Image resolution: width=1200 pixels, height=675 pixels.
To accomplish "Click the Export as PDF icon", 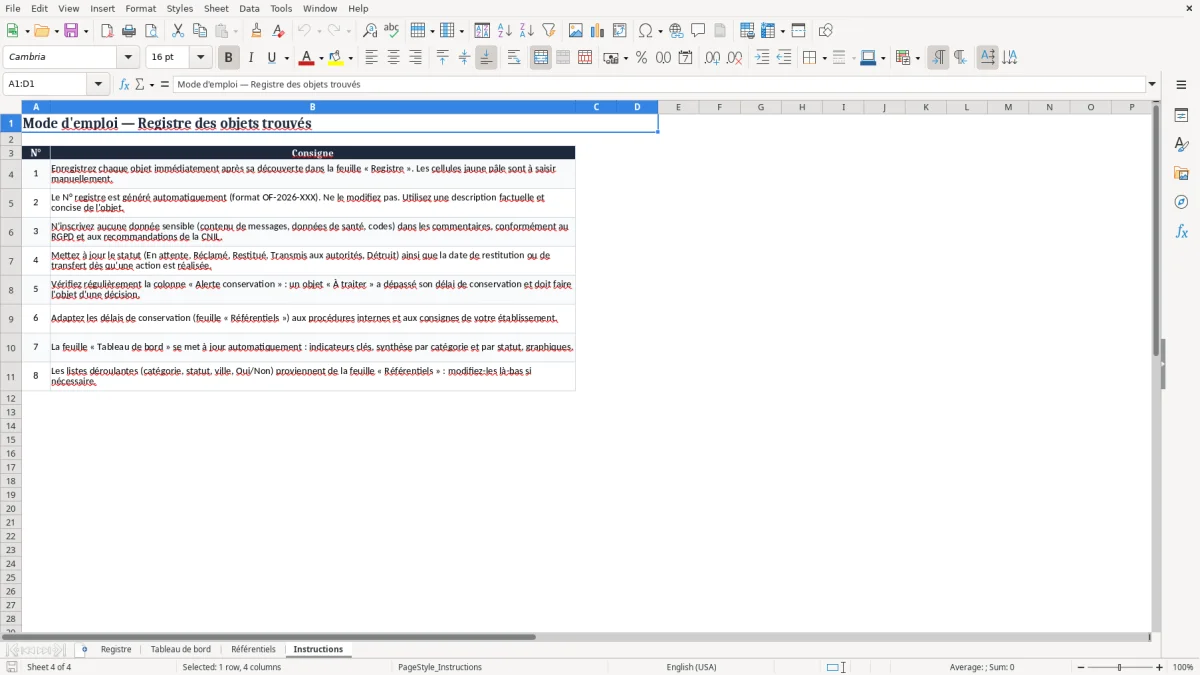I will (x=107, y=31).
